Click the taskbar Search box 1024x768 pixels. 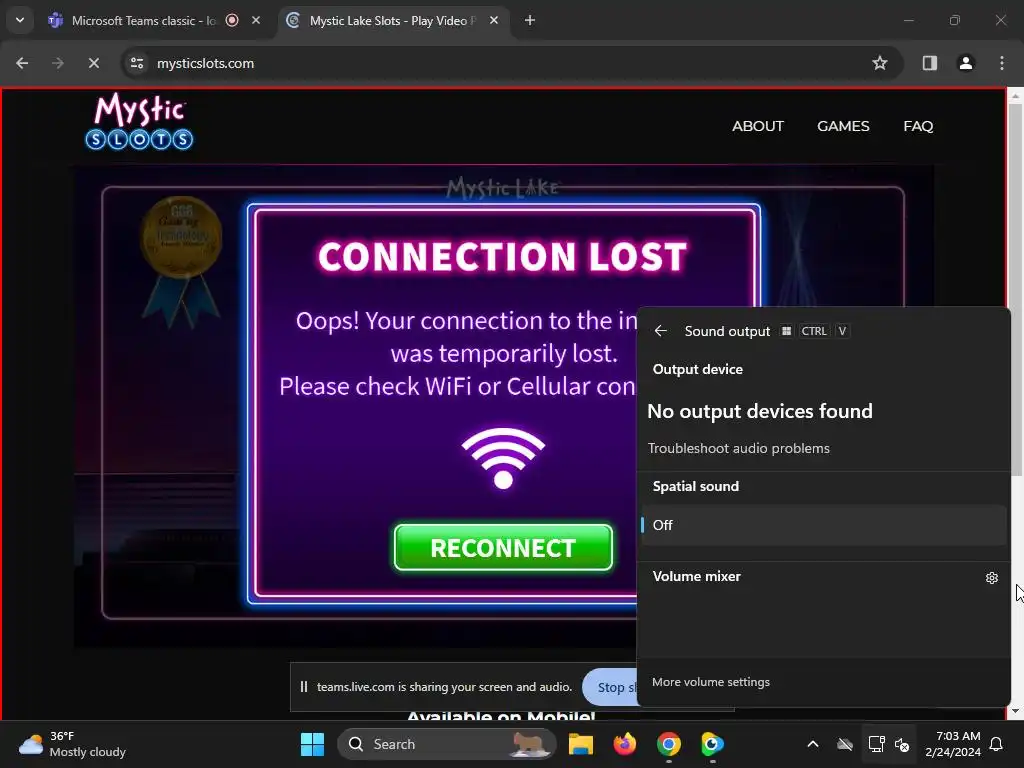(447, 744)
